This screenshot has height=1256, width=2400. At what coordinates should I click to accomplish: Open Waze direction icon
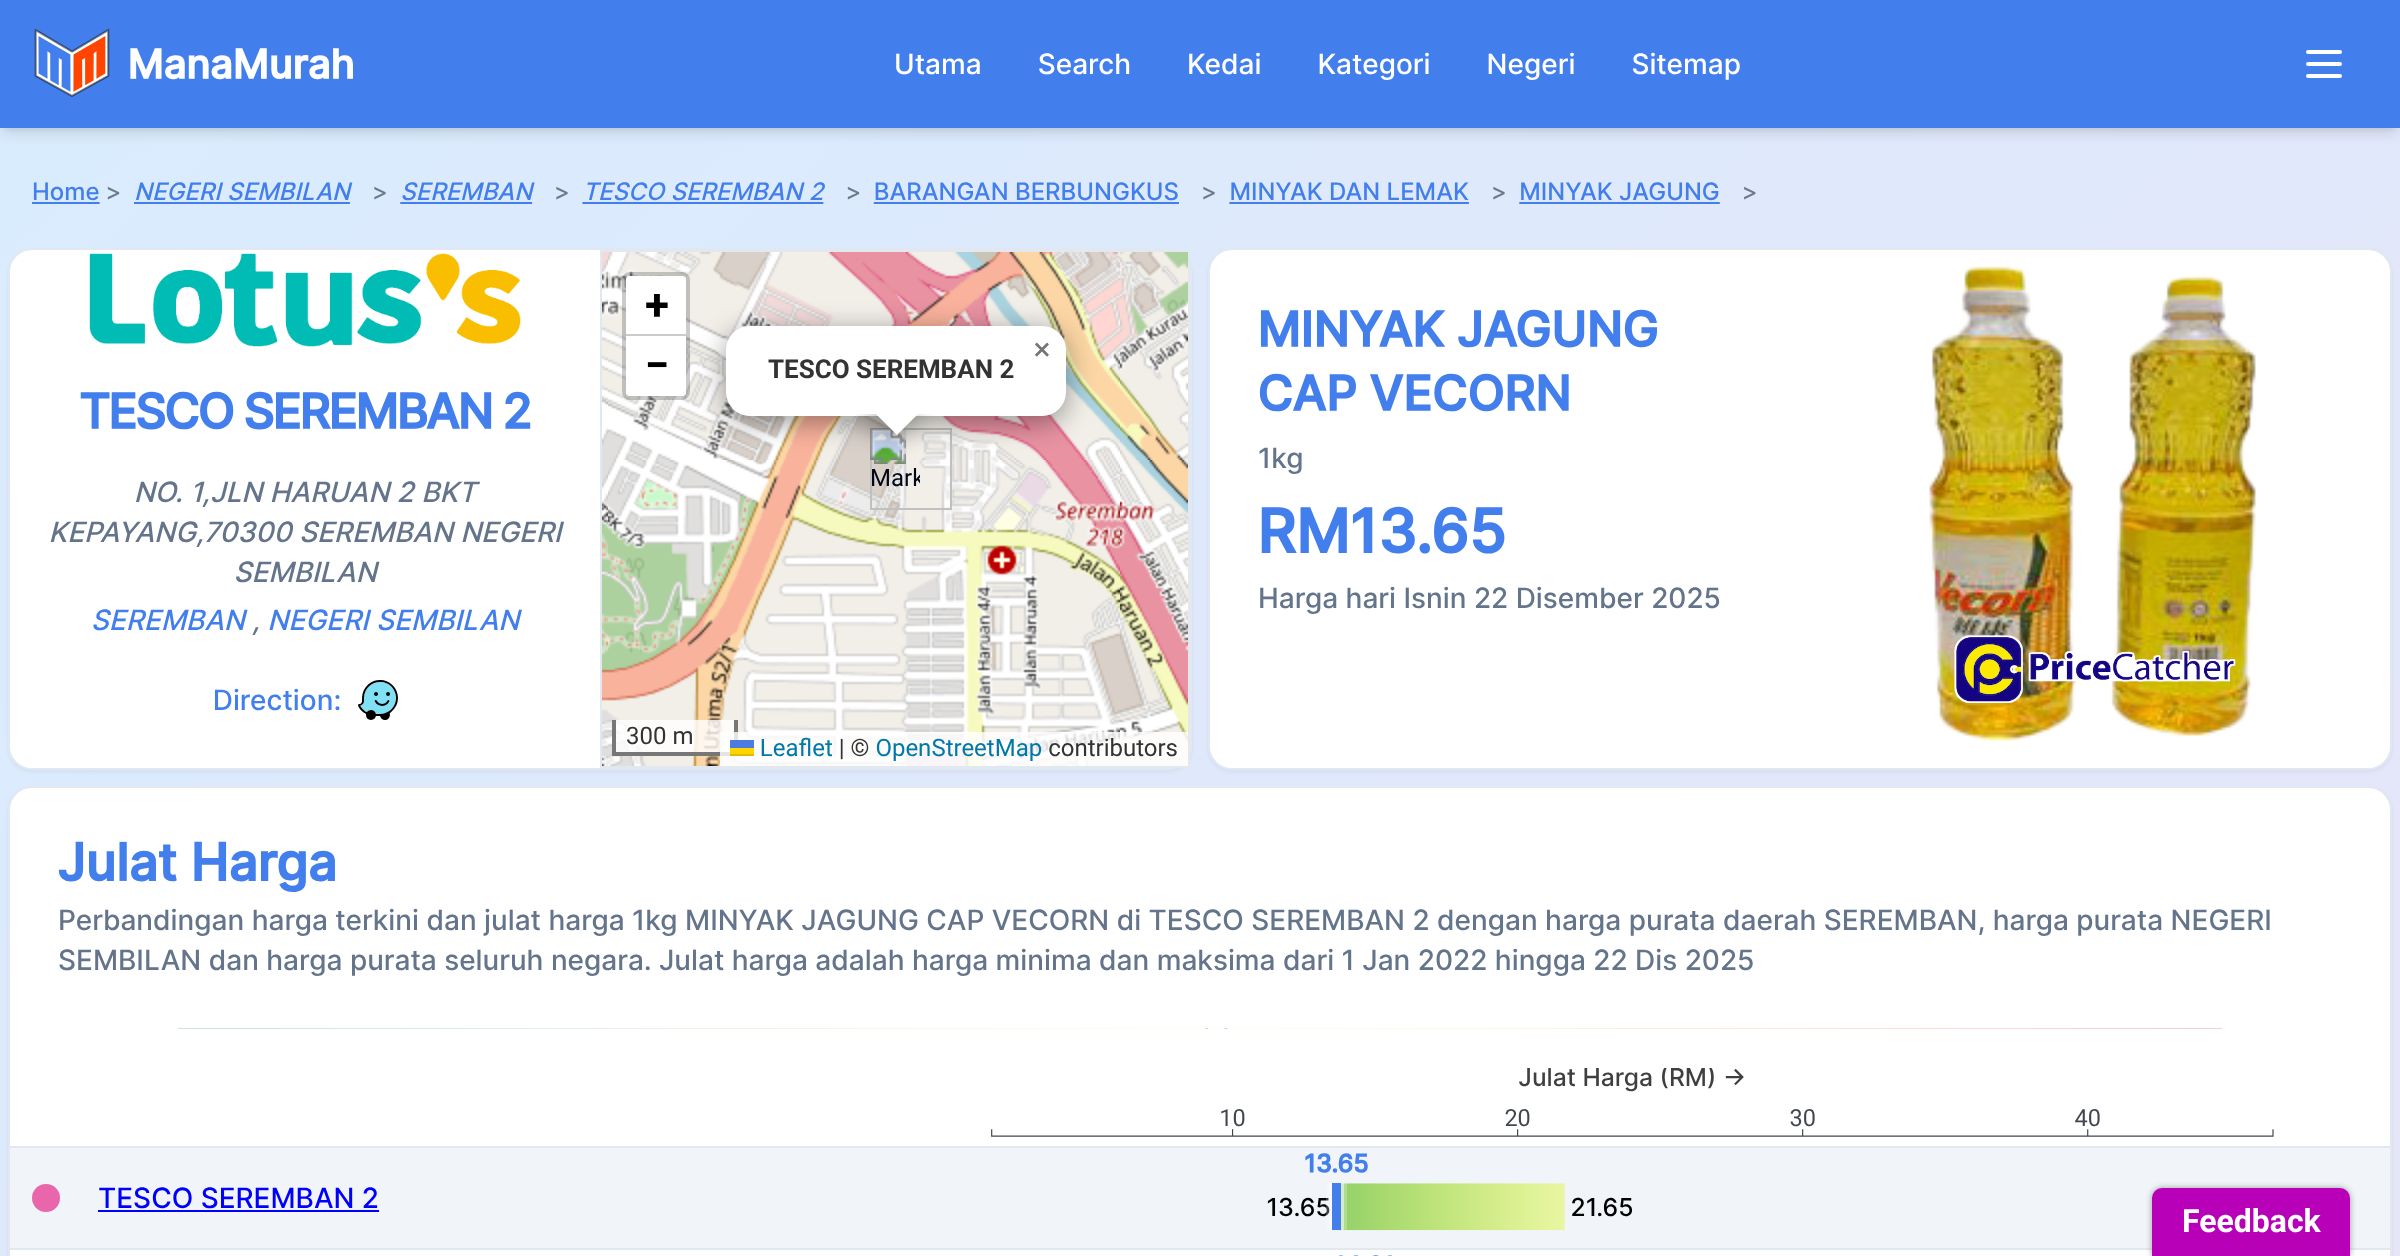(x=378, y=700)
